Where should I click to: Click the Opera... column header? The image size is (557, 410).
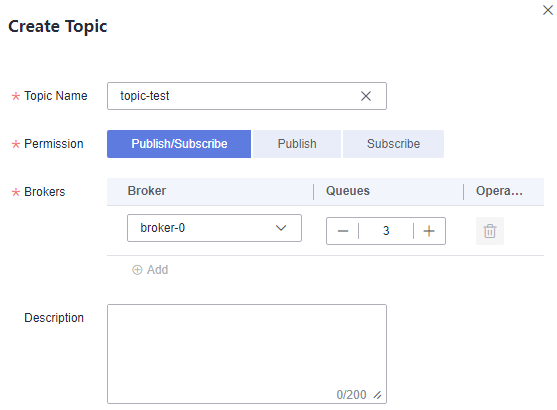point(499,191)
